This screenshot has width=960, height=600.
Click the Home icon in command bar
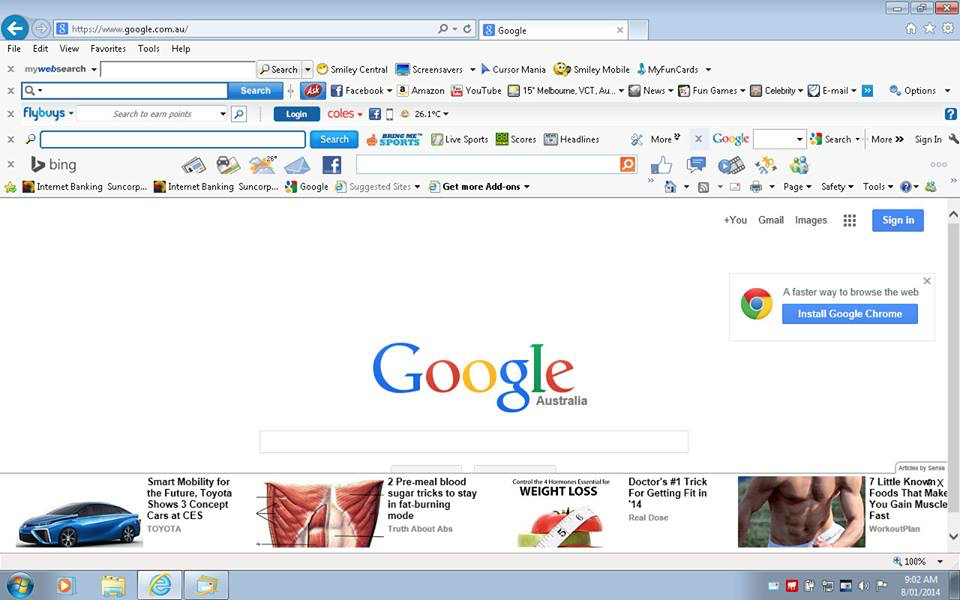pos(670,187)
